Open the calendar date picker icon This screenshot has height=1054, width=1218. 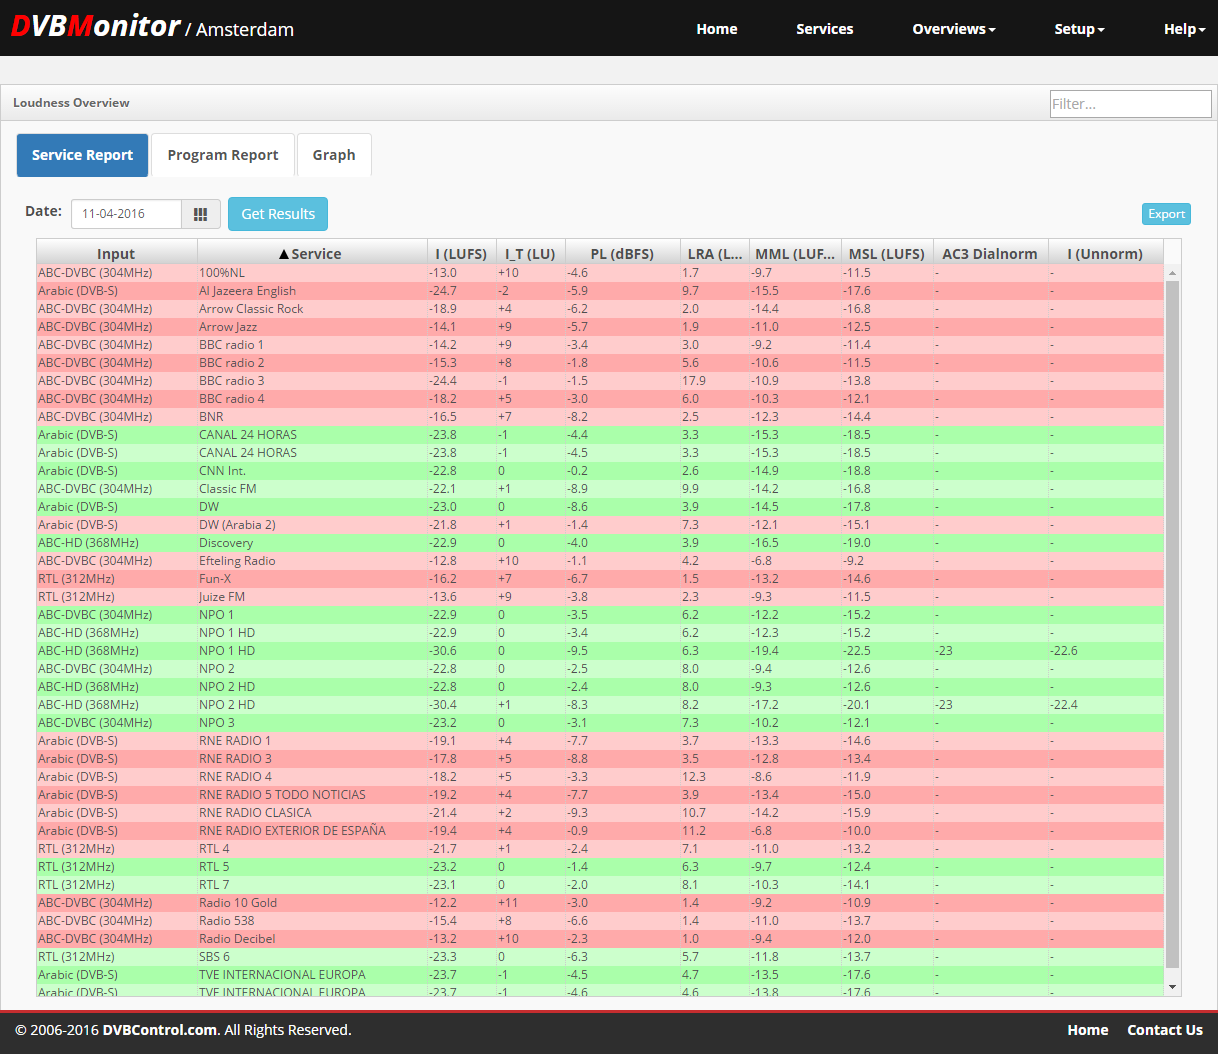tap(200, 214)
